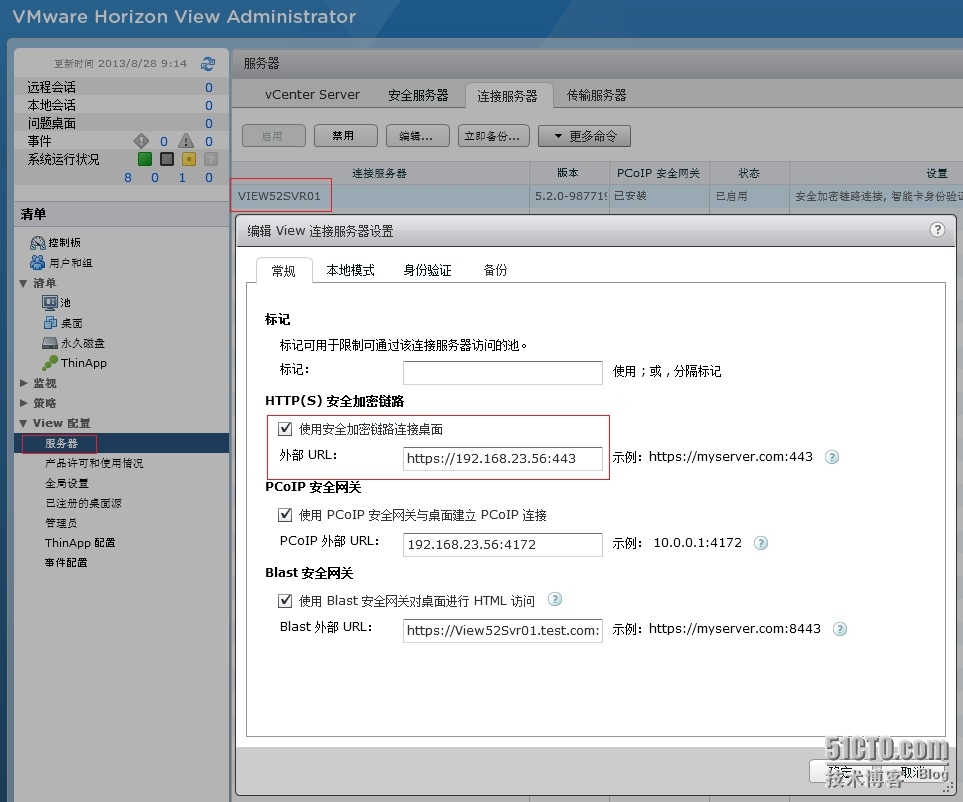Switch to 传输服务器 tab
Image resolution: width=963 pixels, height=802 pixels.
click(x=596, y=95)
